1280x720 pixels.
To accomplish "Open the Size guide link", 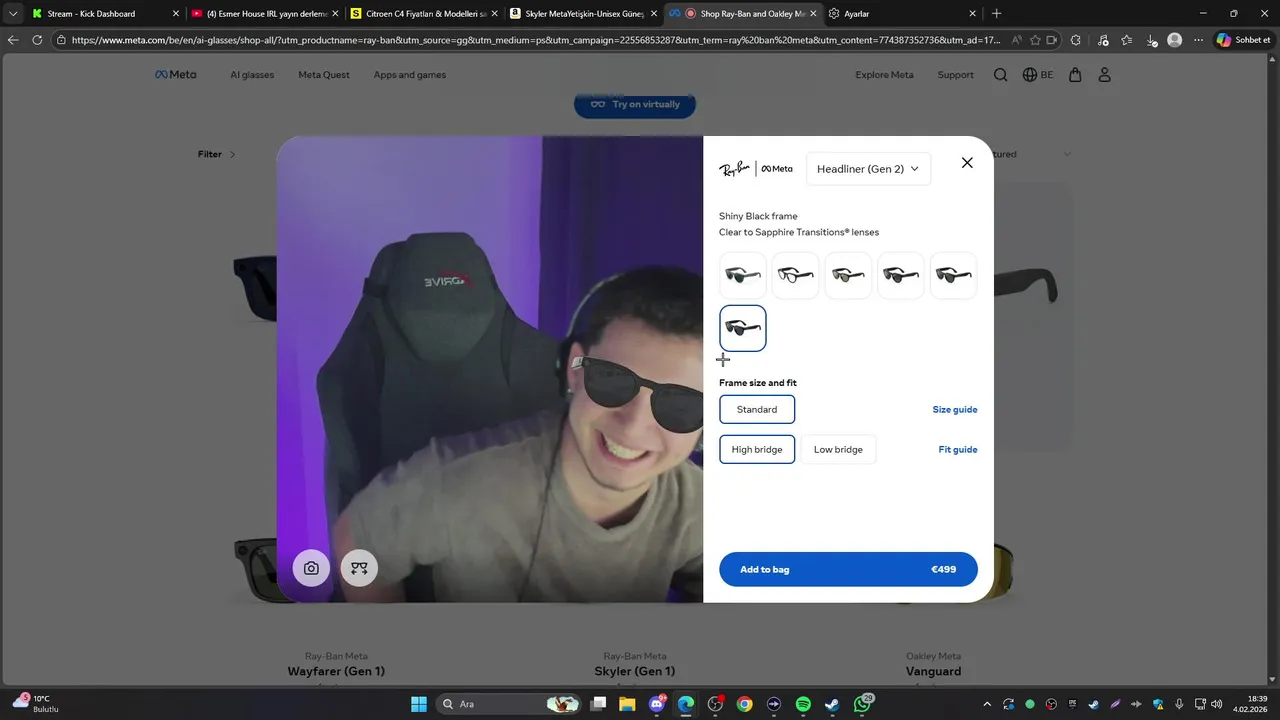I will [x=955, y=409].
